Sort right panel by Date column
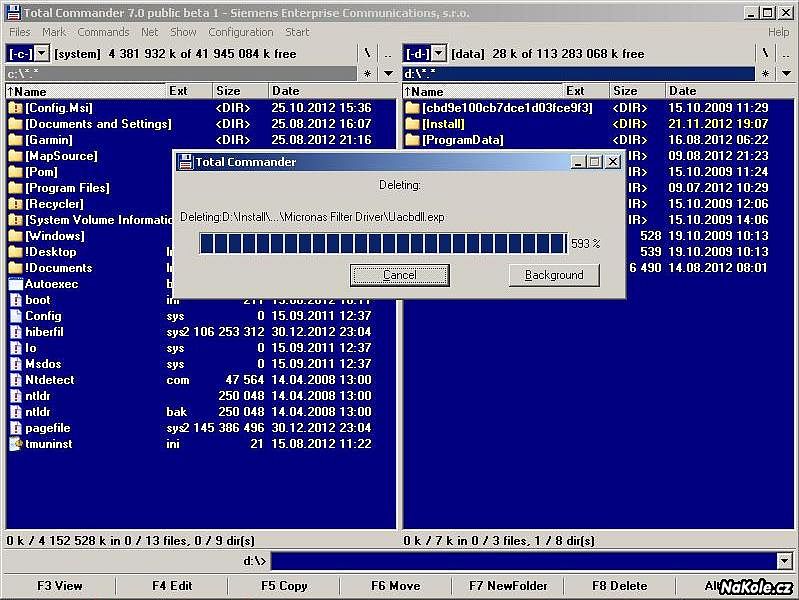799x600 pixels. tap(730, 91)
